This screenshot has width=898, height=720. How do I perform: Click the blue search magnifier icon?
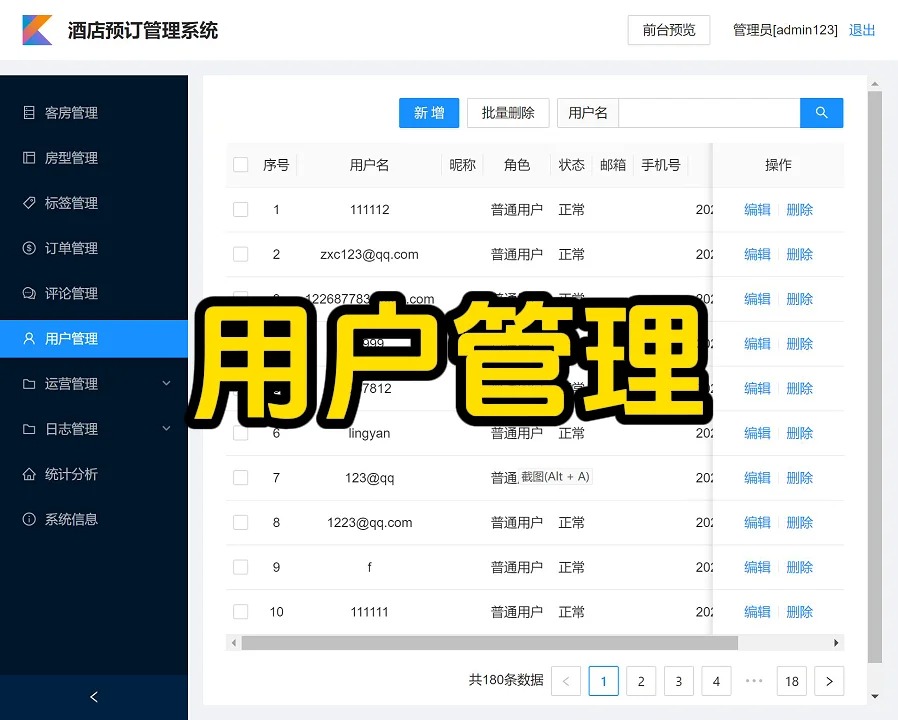pyautogui.click(x=821, y=113)
